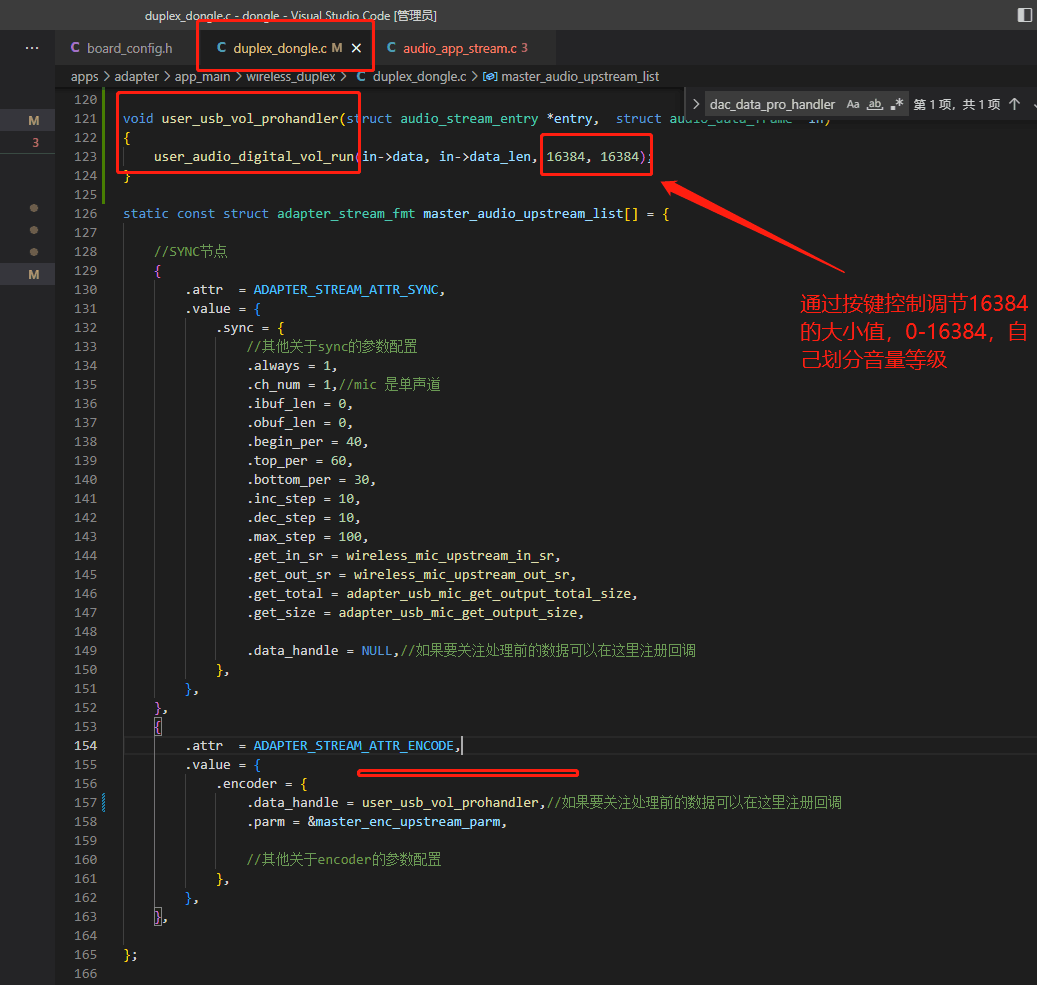Toggle Match Whole Word in find widget
Viewport: 1037px width, 985px height.
coord(875,105)
